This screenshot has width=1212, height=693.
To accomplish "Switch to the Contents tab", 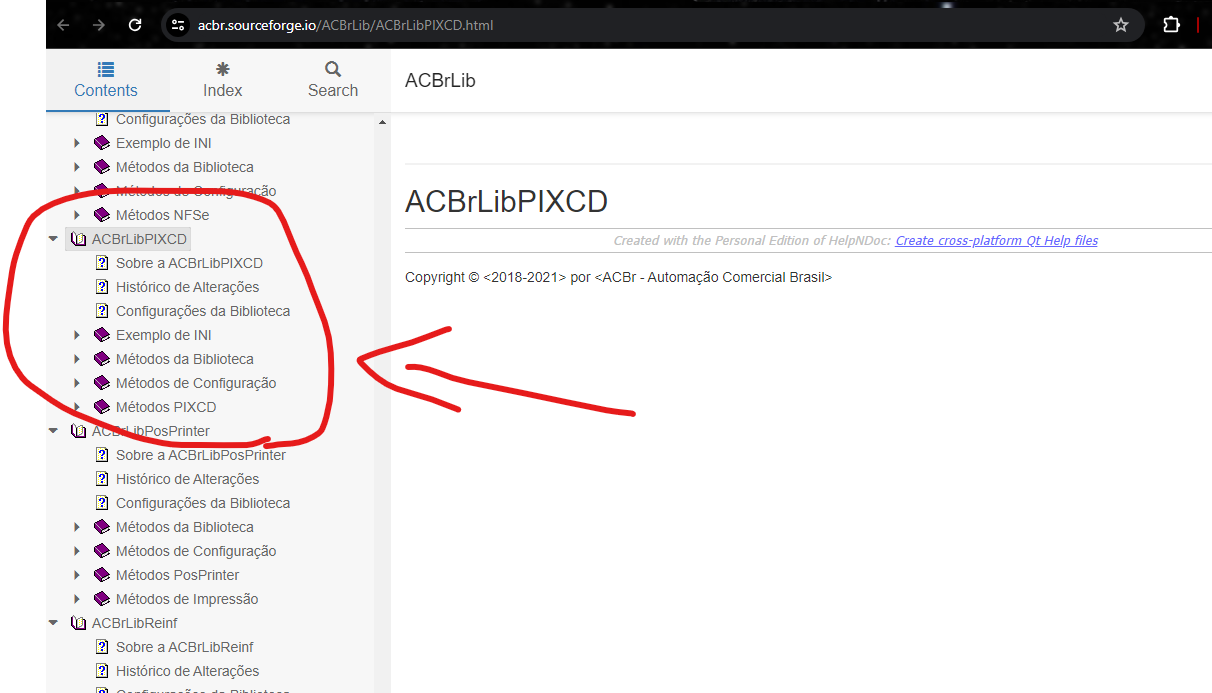I will 106,80.
